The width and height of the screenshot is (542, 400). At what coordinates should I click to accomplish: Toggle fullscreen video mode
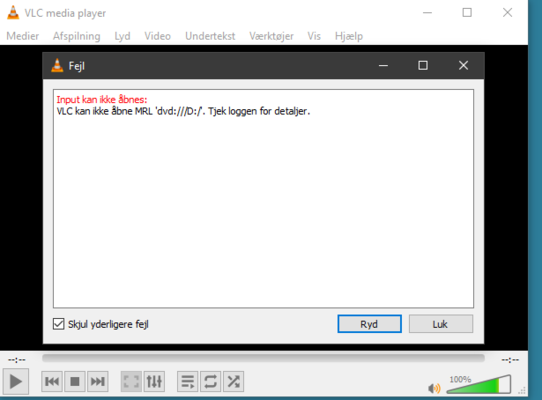click(131, 381)
